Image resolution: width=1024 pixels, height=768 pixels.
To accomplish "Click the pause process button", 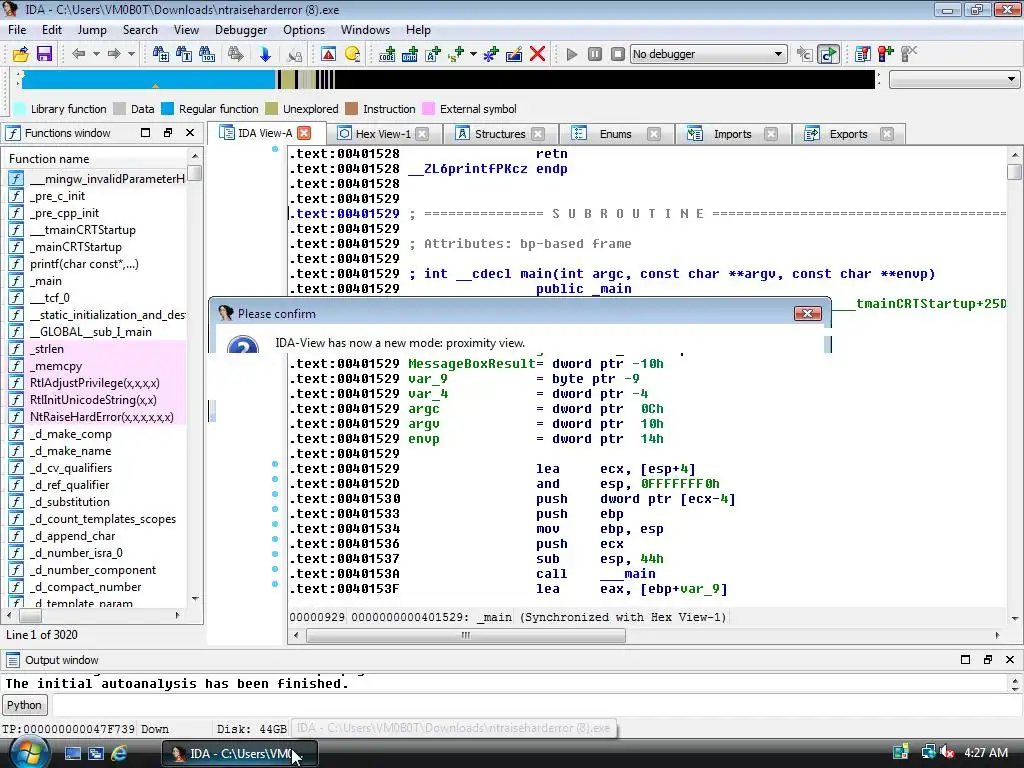I will coord(594,54).
